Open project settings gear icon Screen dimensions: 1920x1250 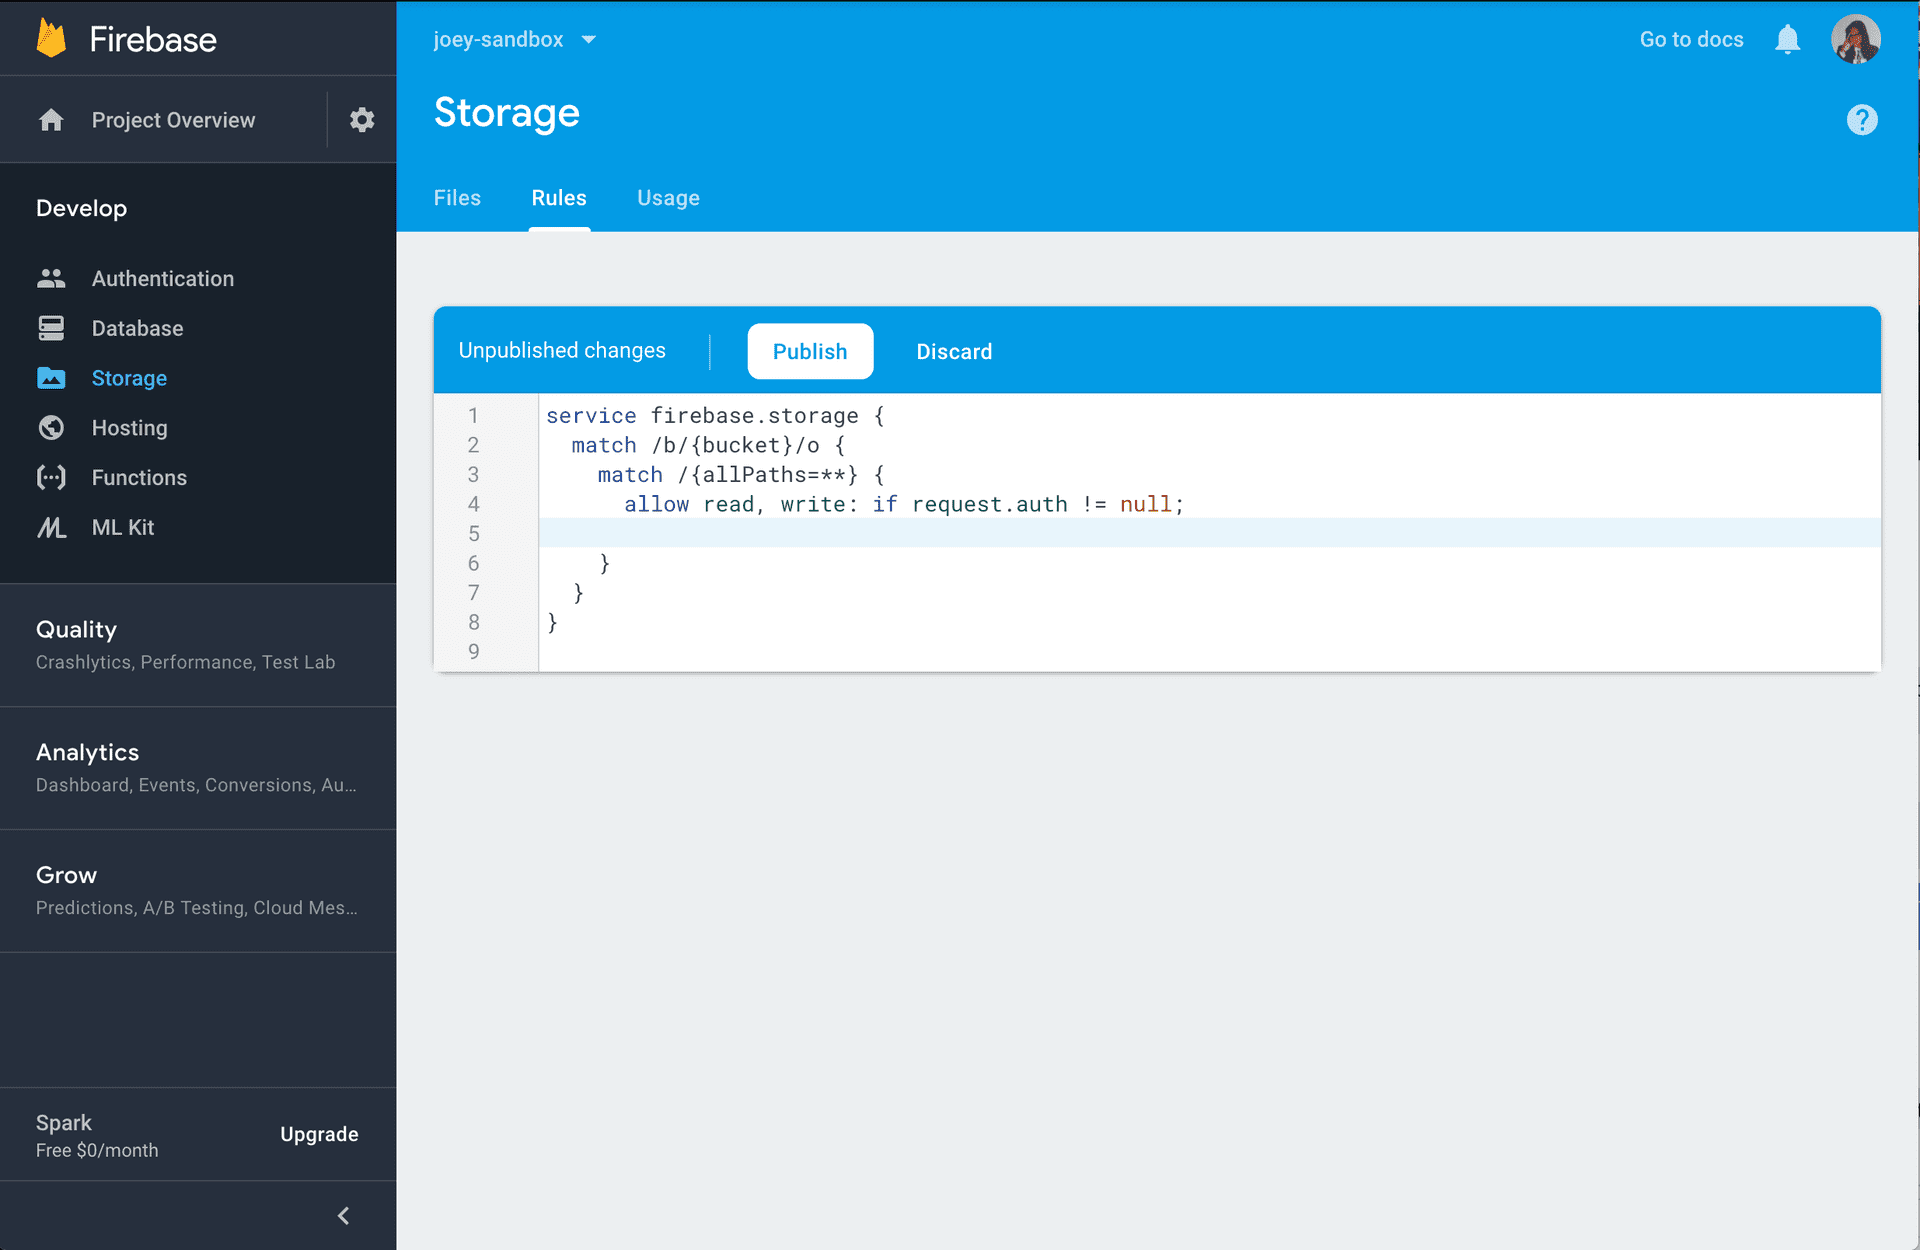pos(362,120)
